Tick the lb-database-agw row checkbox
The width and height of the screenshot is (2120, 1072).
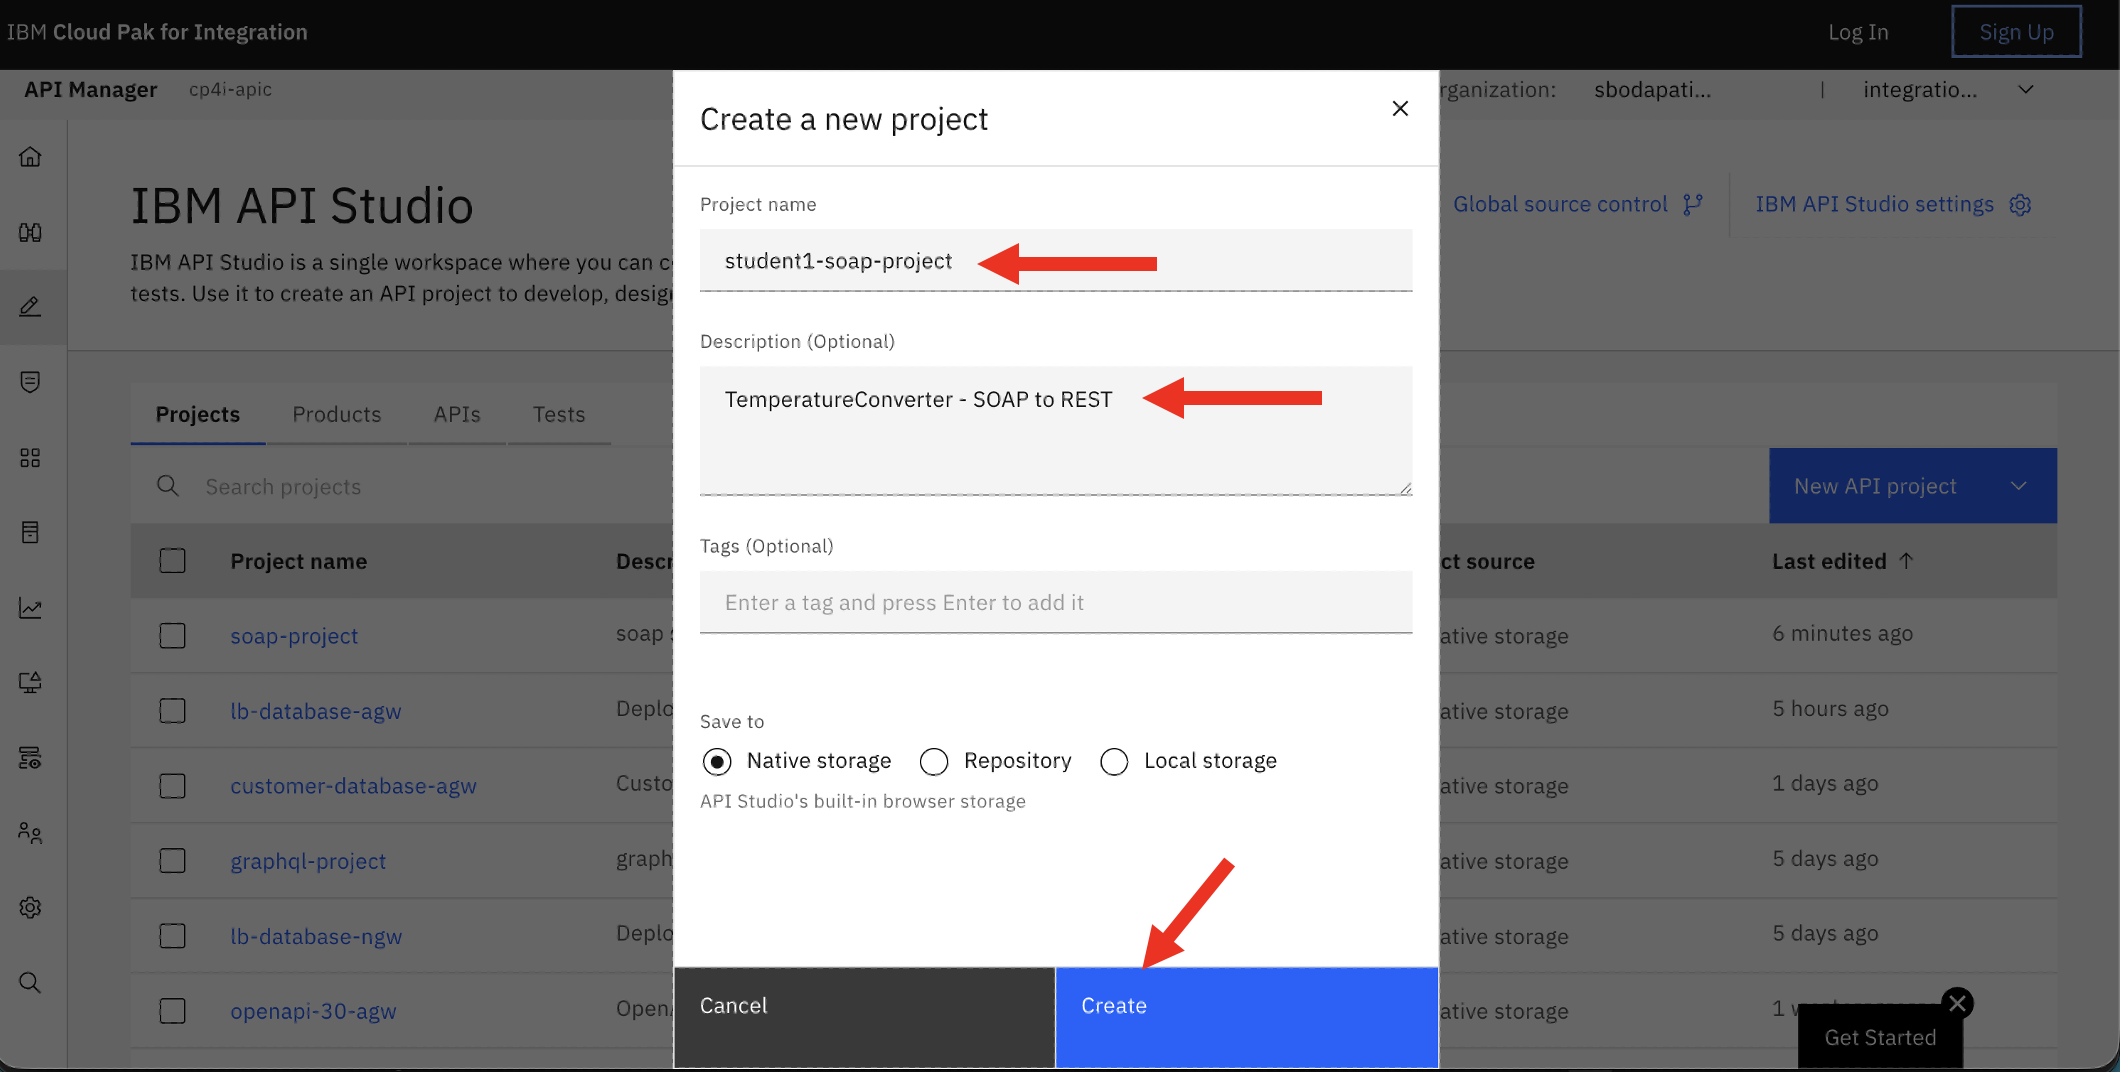(173, 711)
